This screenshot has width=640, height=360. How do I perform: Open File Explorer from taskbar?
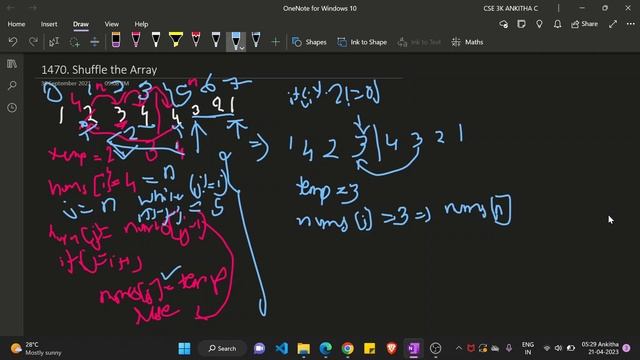pyautogui.click(x=303, y=348)
